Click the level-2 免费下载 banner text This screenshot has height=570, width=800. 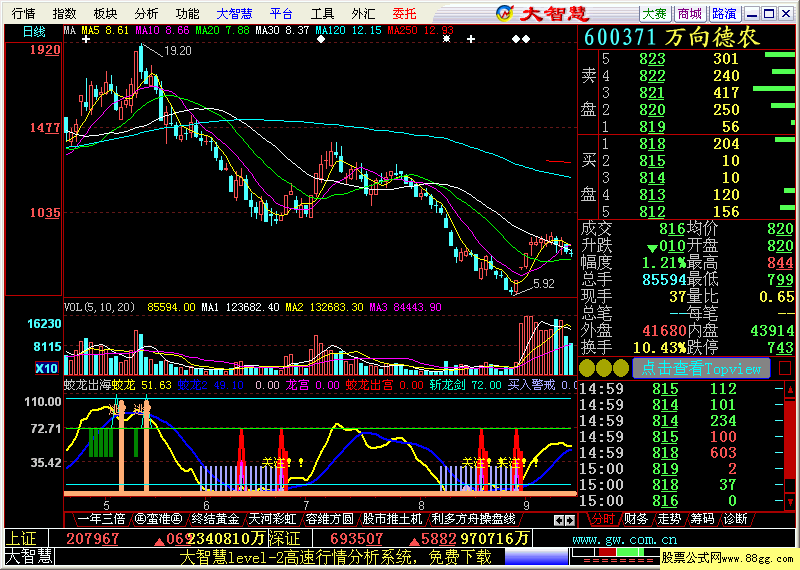point(336,557)
